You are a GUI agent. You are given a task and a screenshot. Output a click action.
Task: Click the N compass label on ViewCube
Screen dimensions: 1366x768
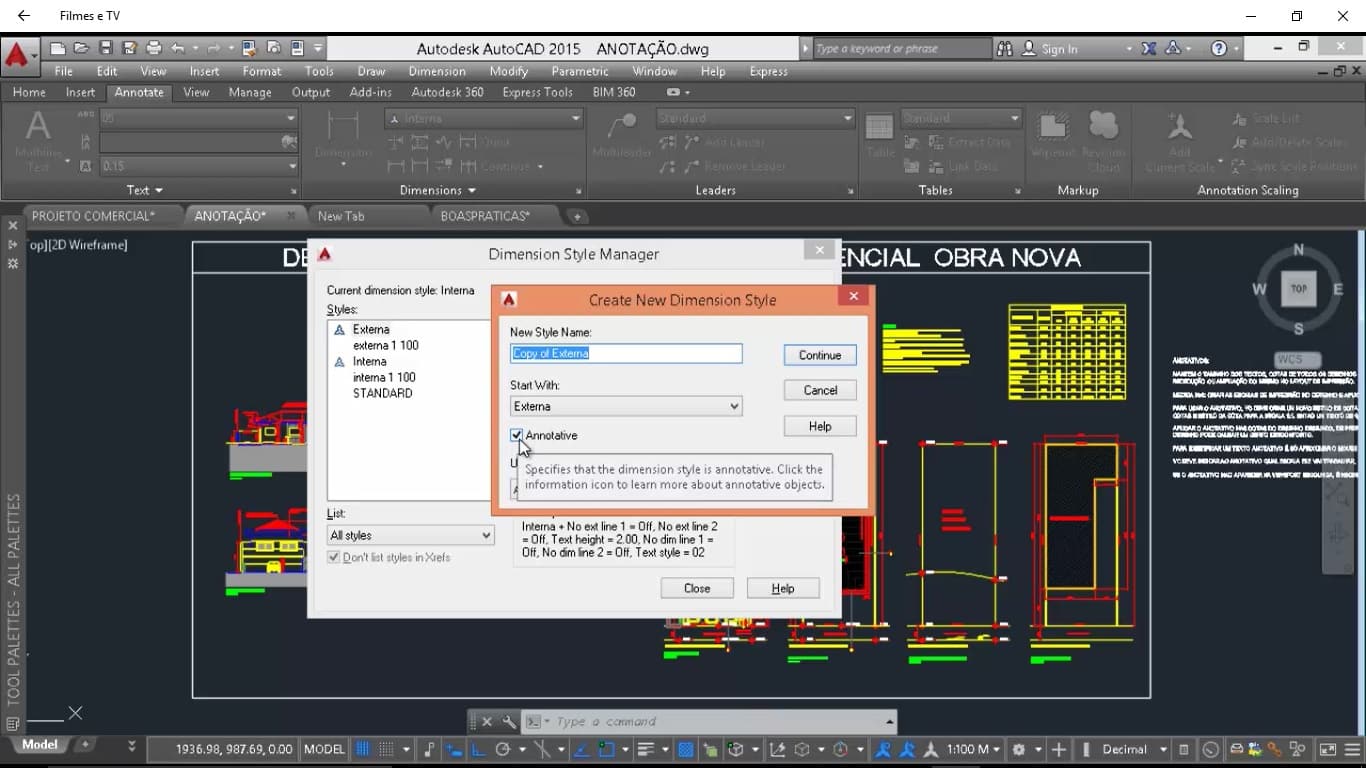[1299, 250]
